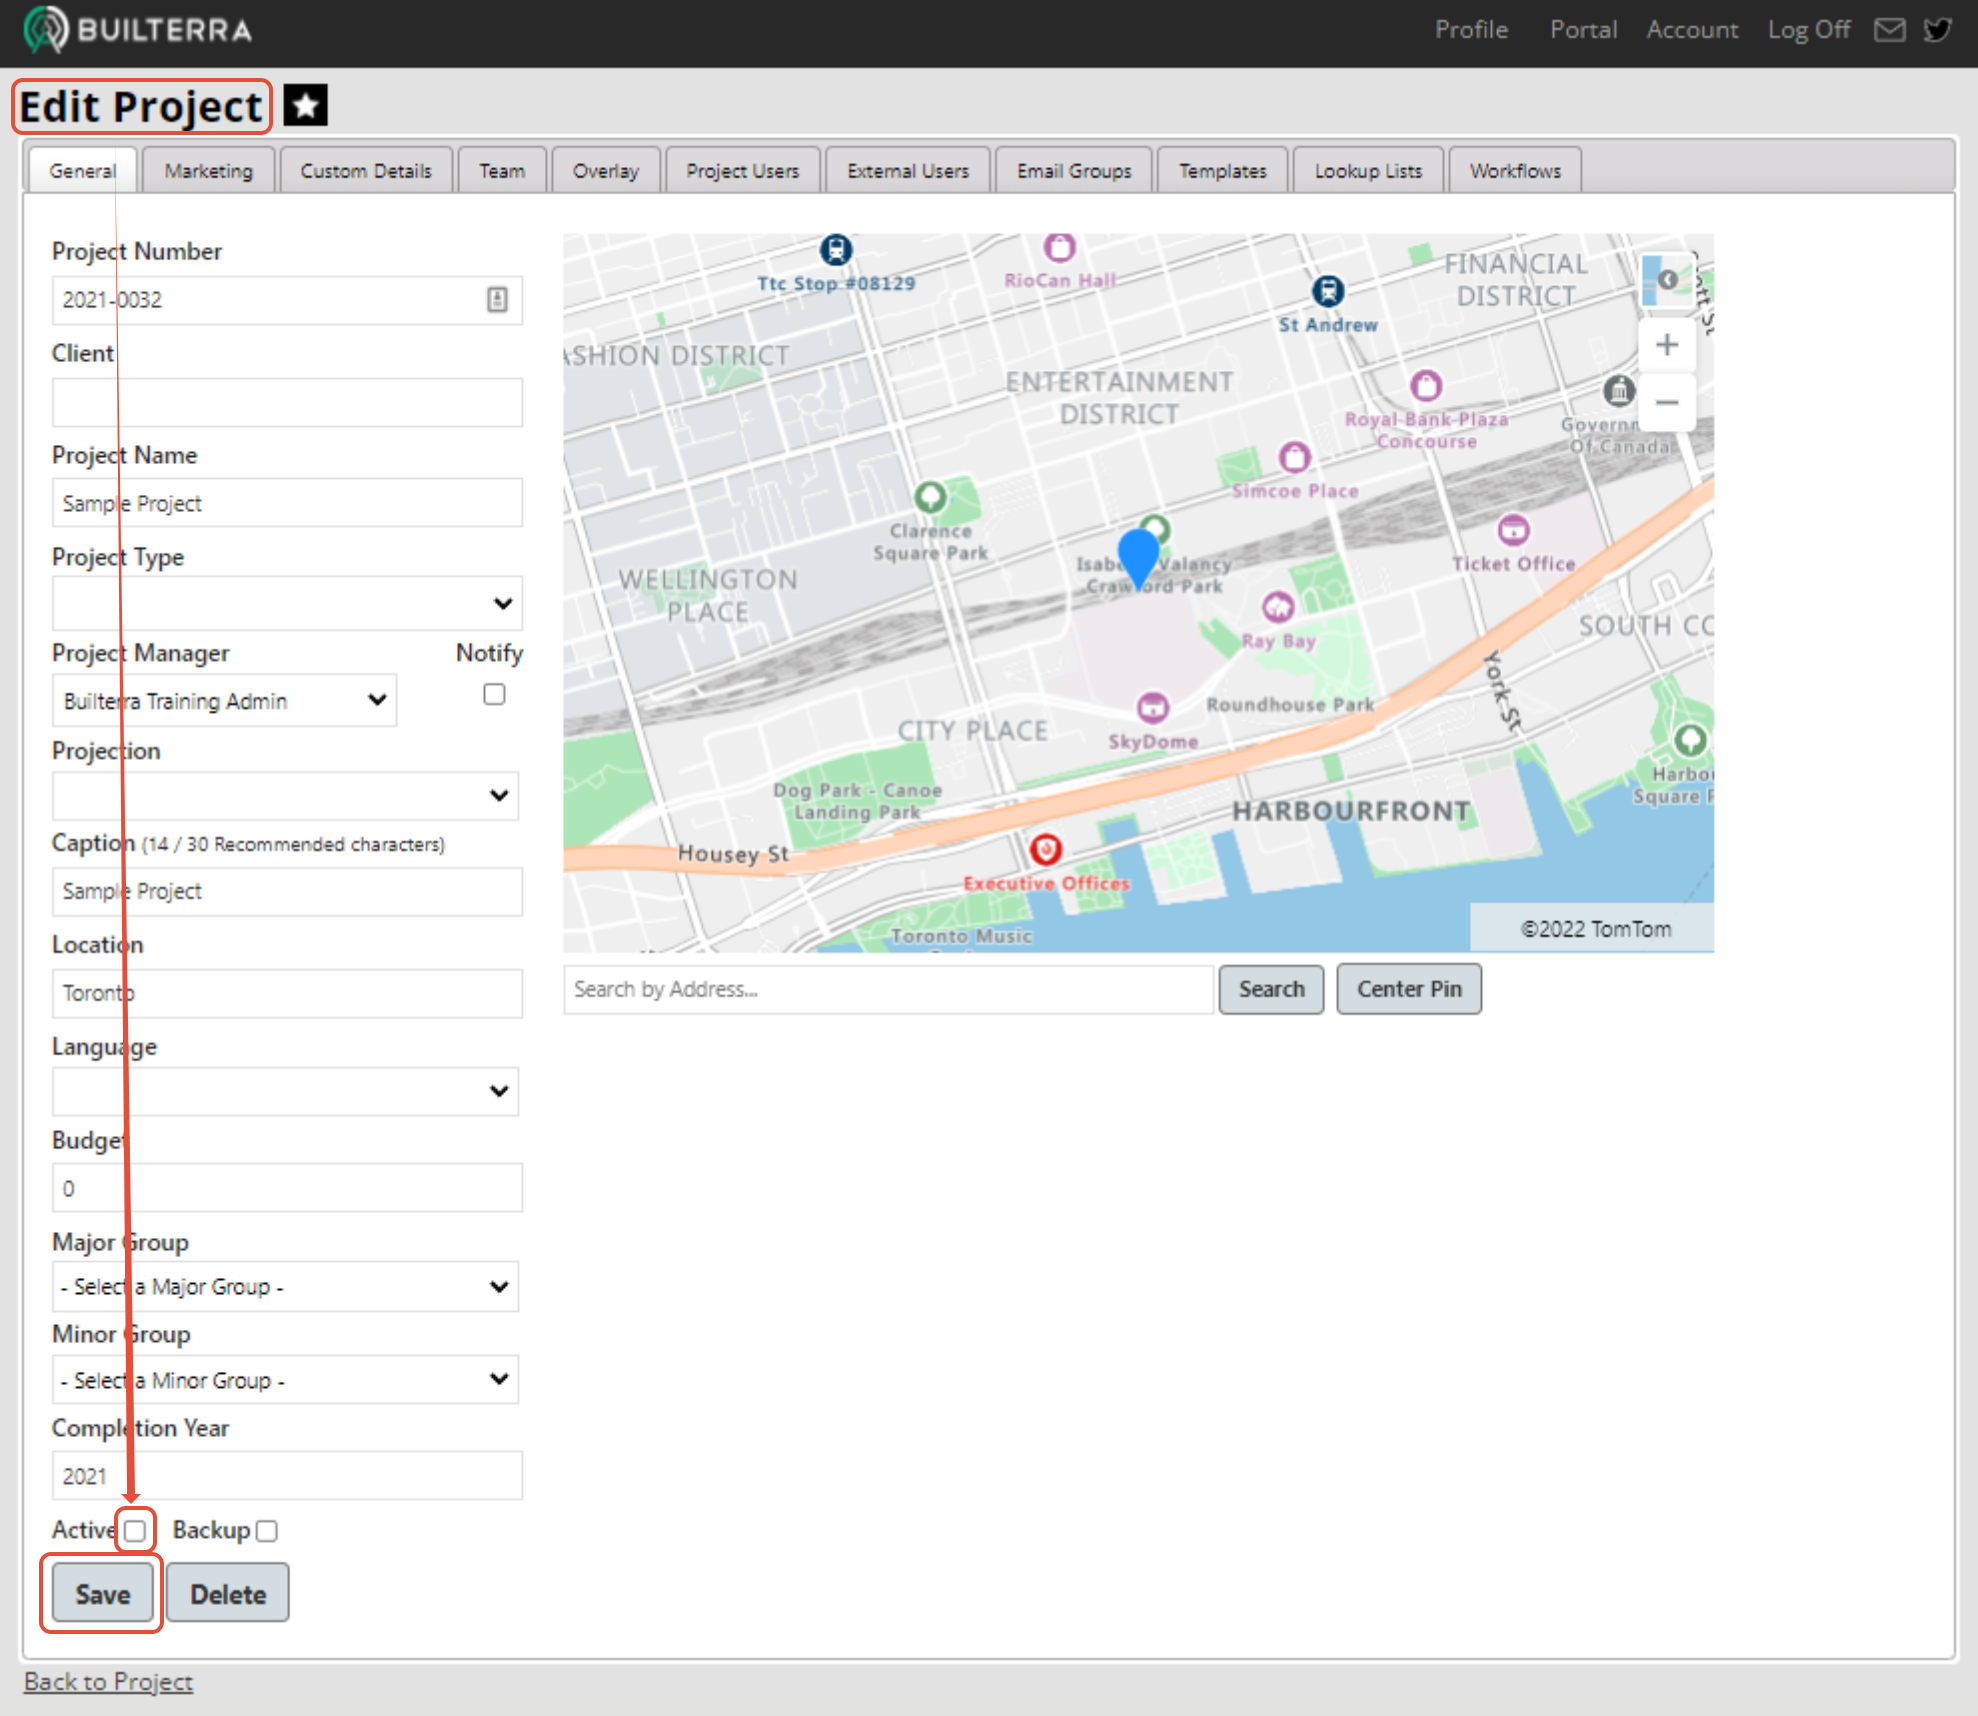
Task: Zoom out the map with minus button
Action: pyautogui.click(x=1666, y=403)
